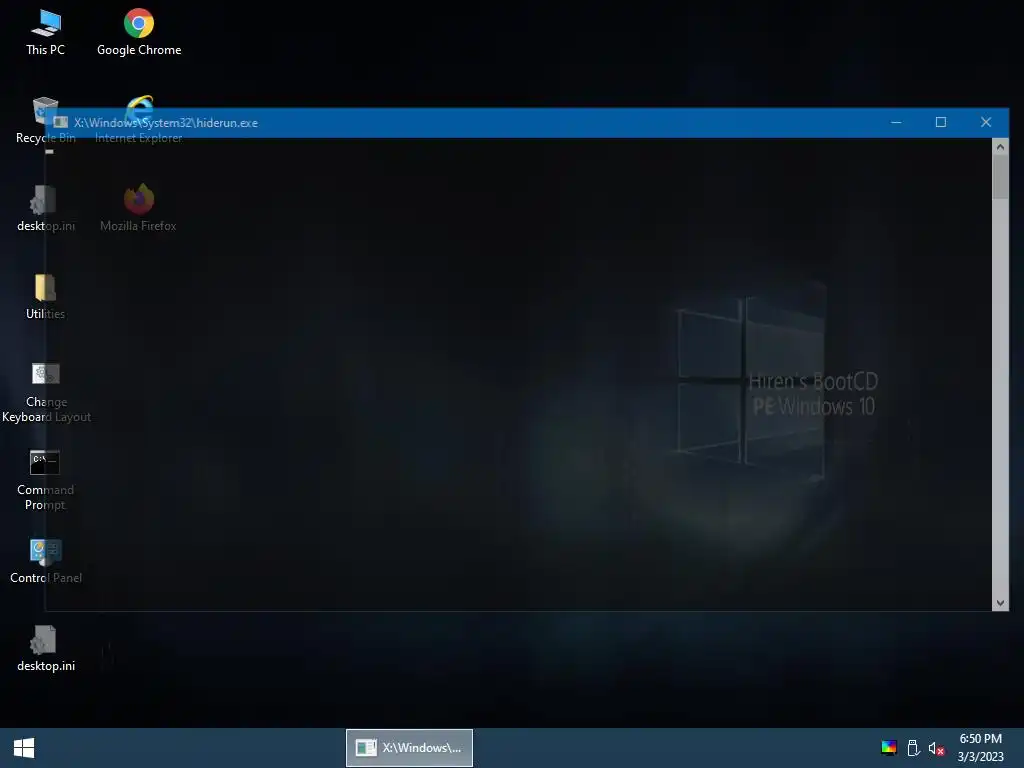This screenshot has height=768, width=1024.
Task: Click the console vertical scrollbar thumb
Action: point(1000,176)
